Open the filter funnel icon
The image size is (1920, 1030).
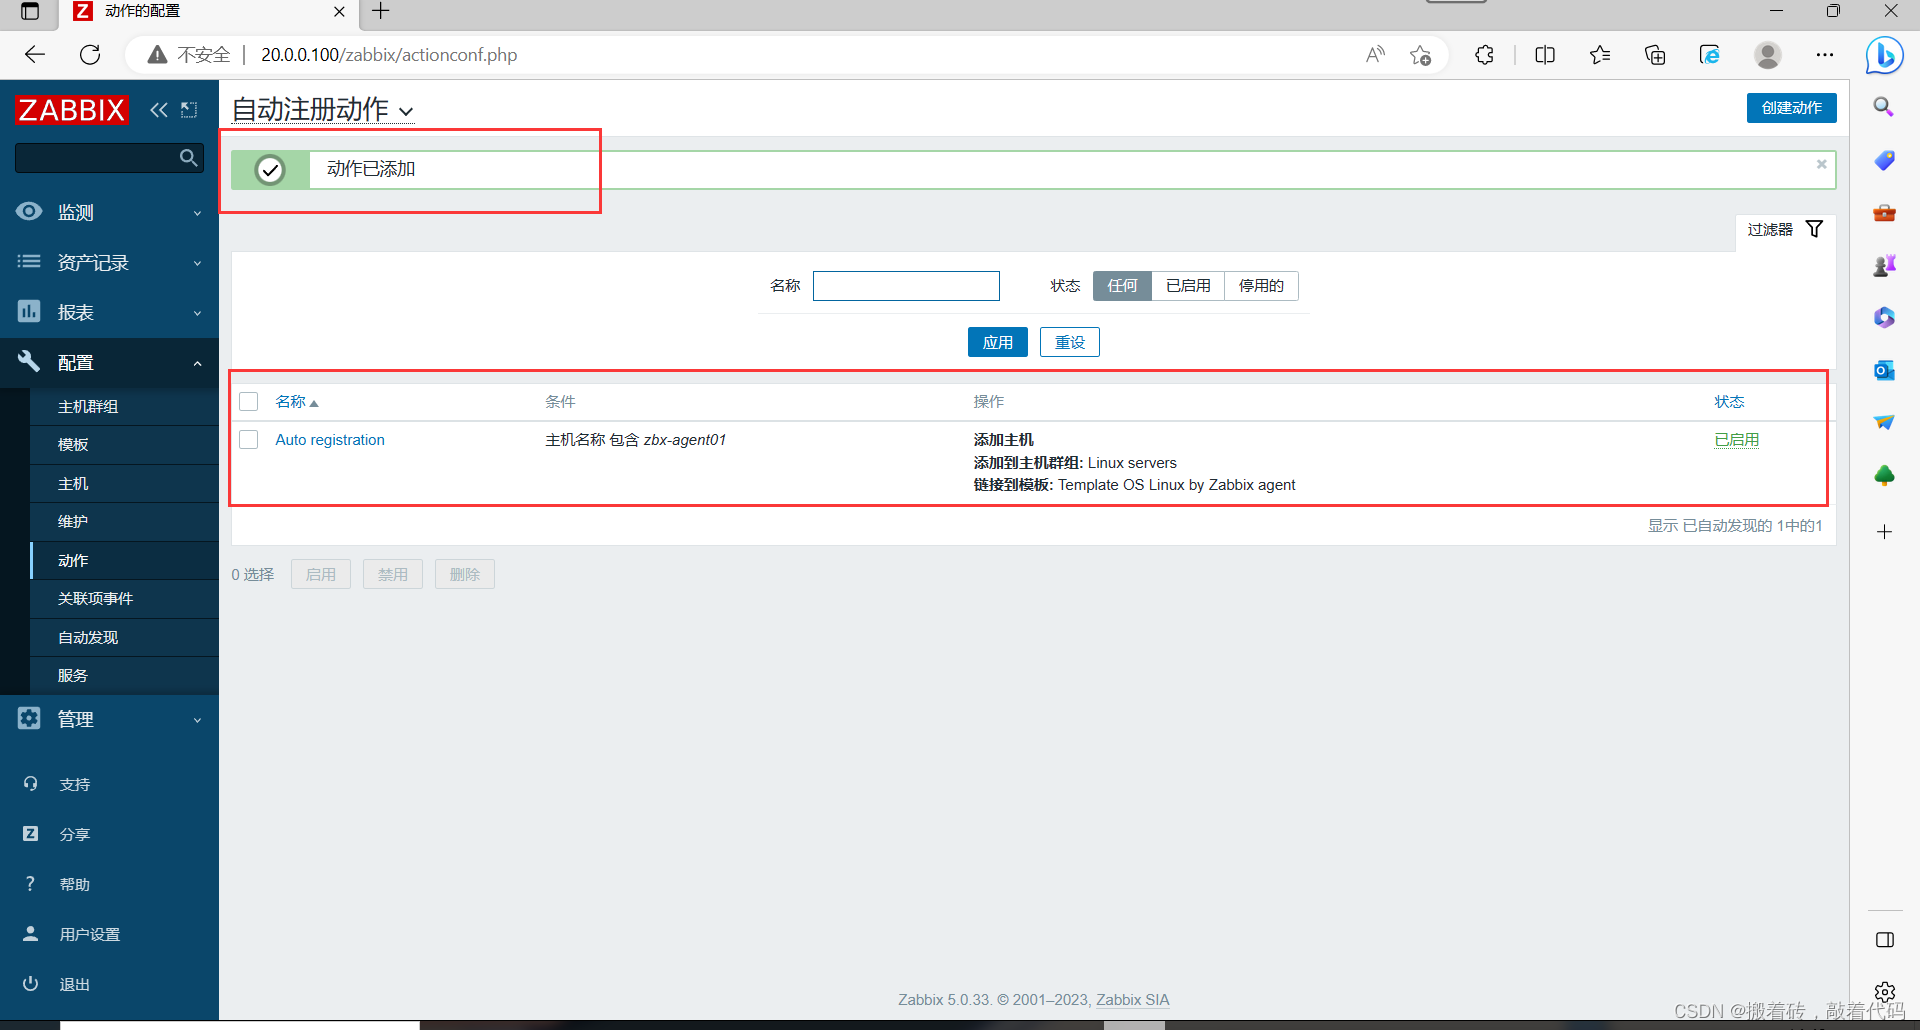pyautogui.click(x=1814, y=229)
